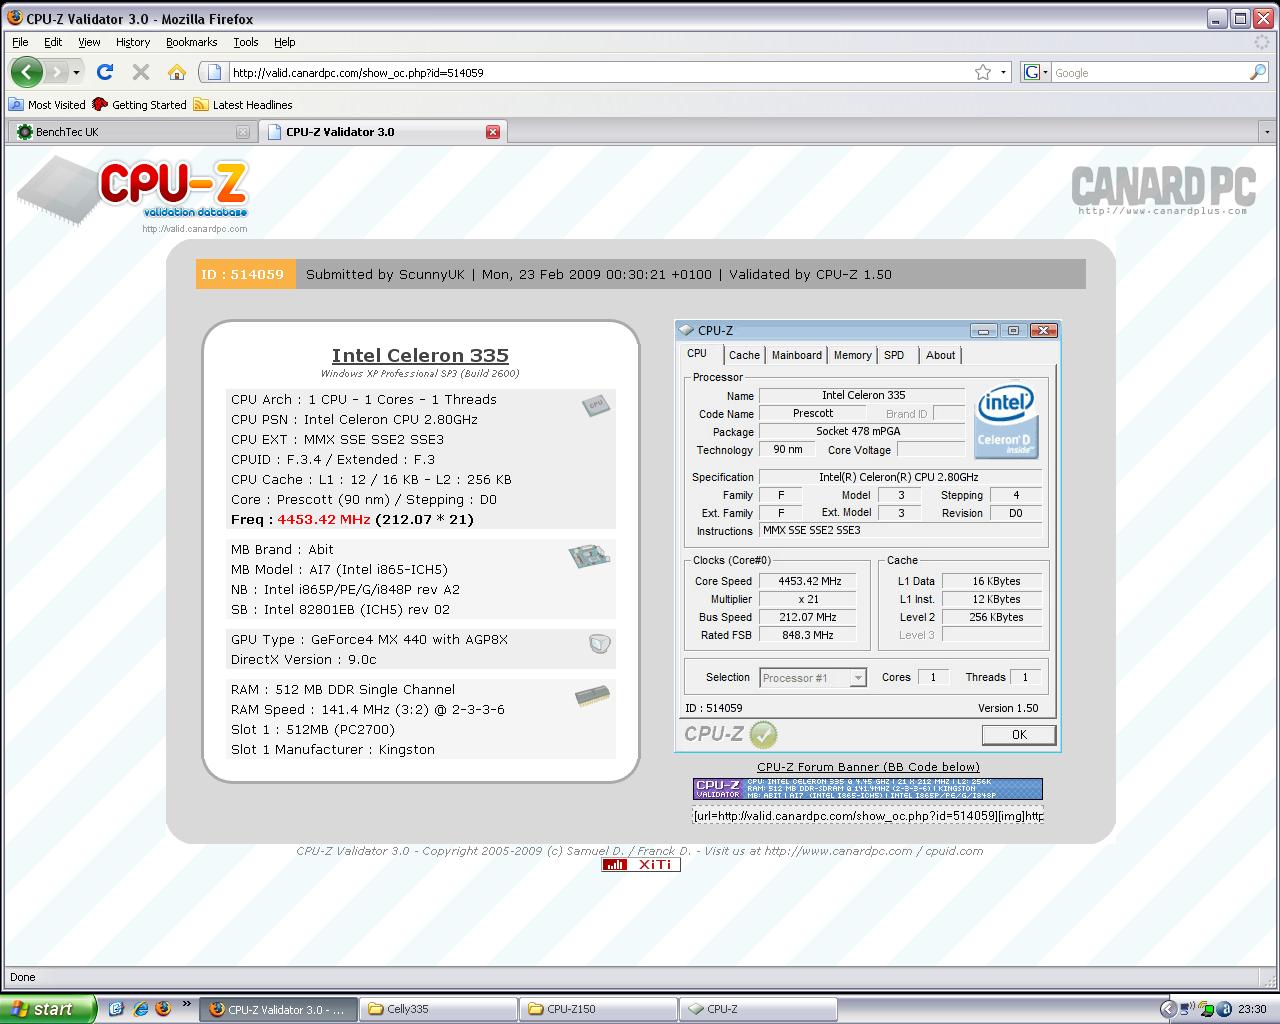Select the About tab in CPU-Z

point(940,355)
